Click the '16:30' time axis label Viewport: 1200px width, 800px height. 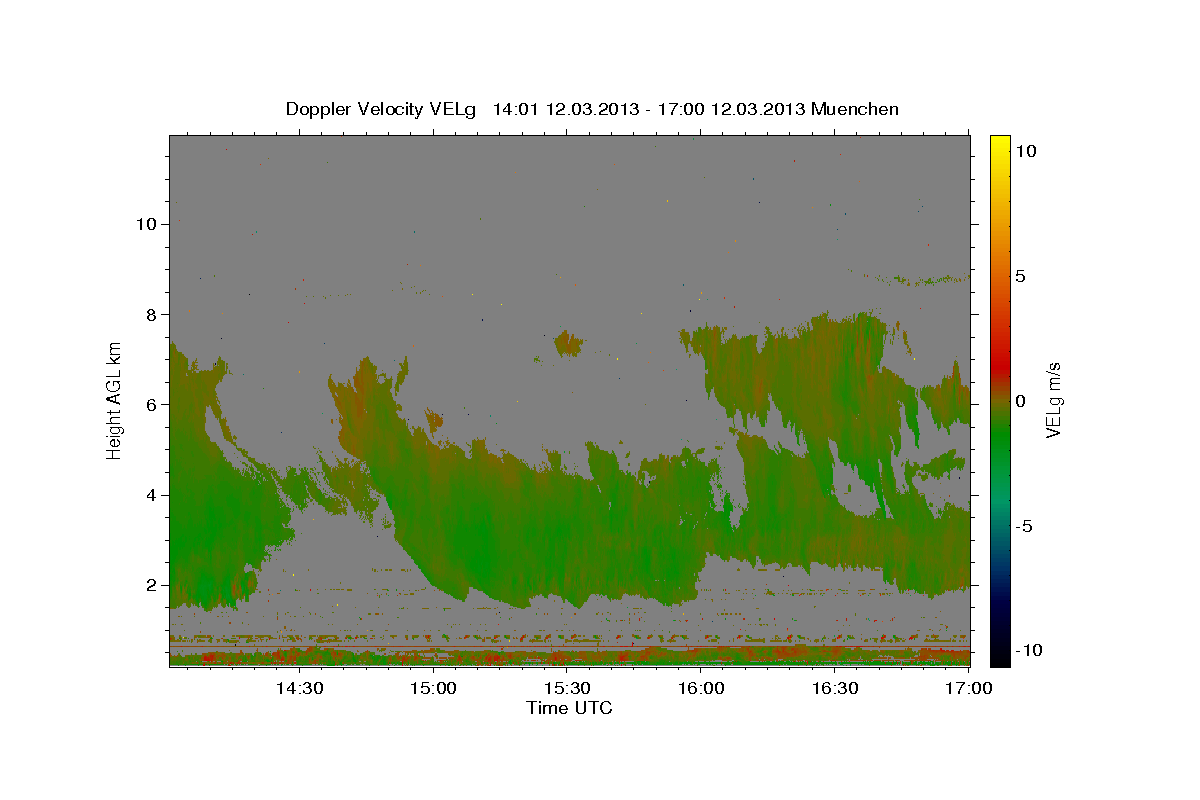(x=836, y=689)
